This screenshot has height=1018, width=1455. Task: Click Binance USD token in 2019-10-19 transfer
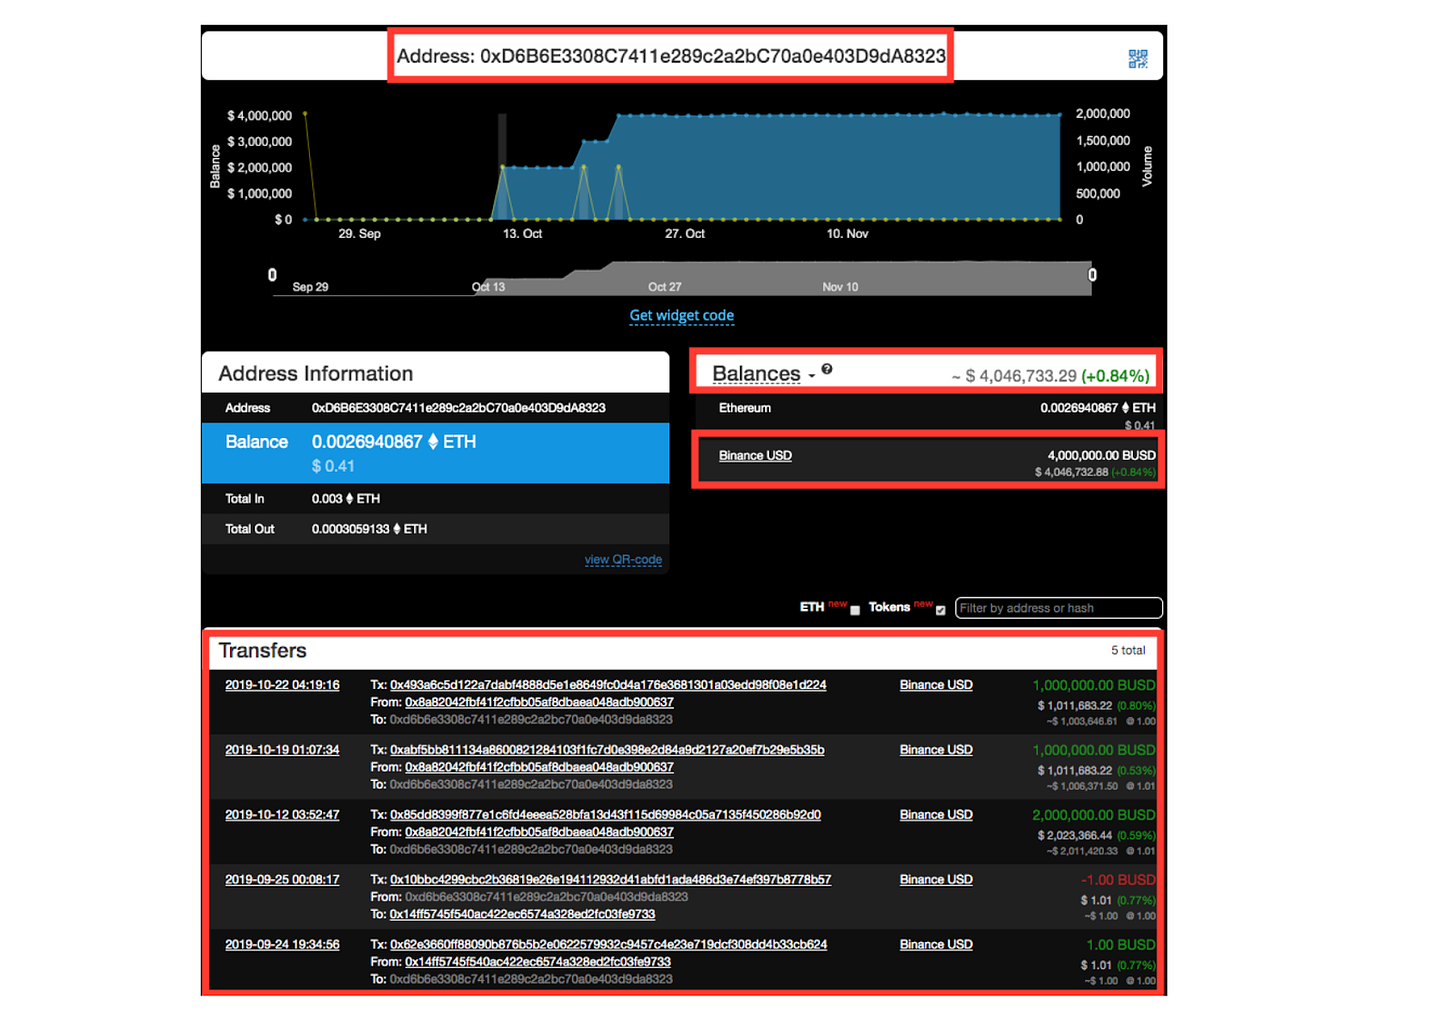pyautogui.click(x=936, y=750)
